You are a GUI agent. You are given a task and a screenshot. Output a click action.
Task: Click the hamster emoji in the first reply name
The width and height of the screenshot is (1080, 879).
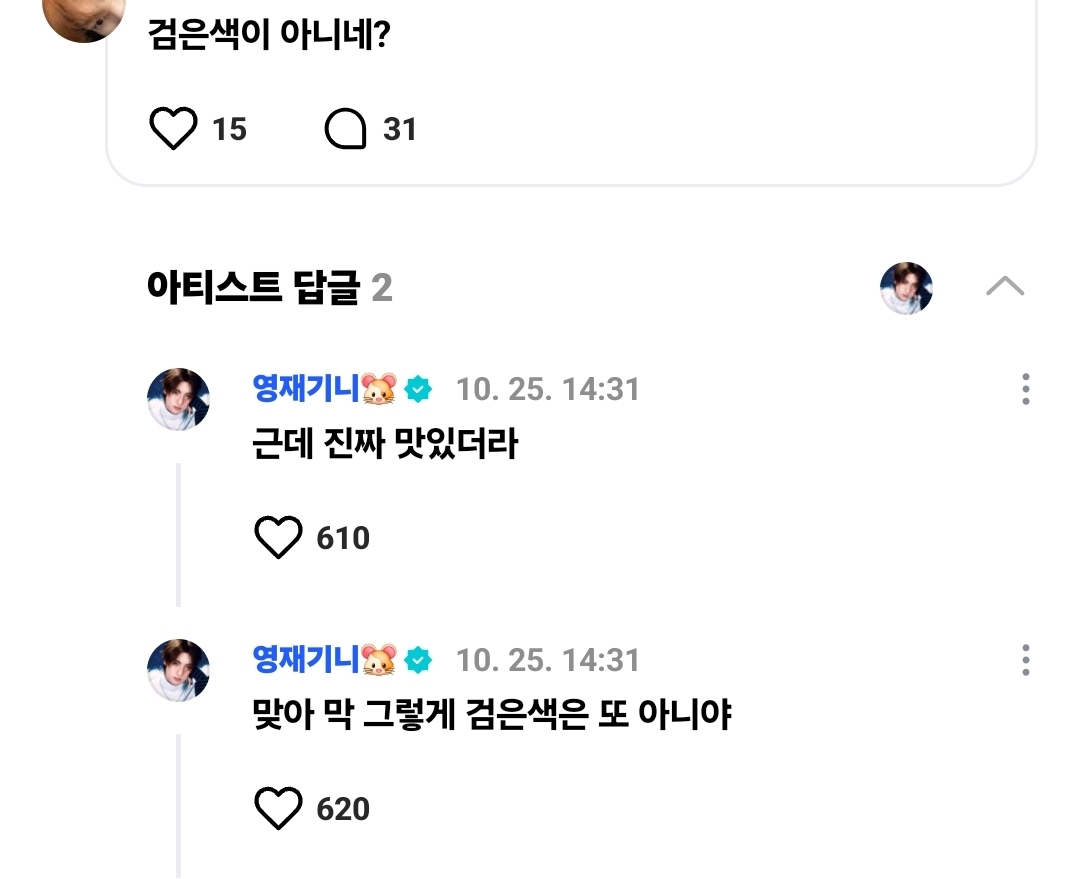[x=379, y=390]
